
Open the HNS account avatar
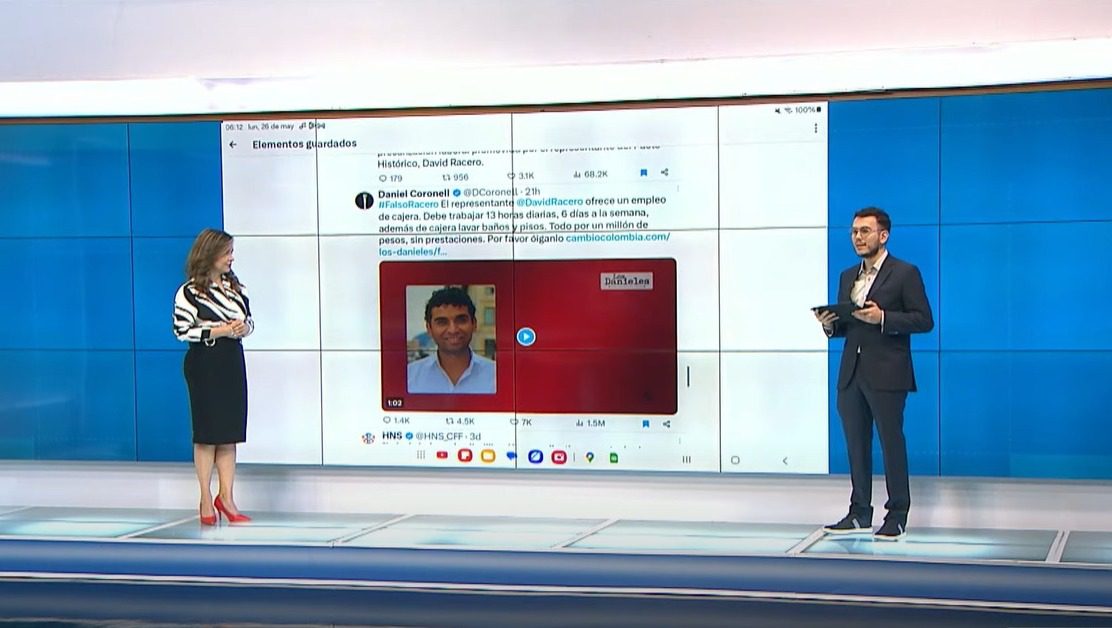point(368,438)
